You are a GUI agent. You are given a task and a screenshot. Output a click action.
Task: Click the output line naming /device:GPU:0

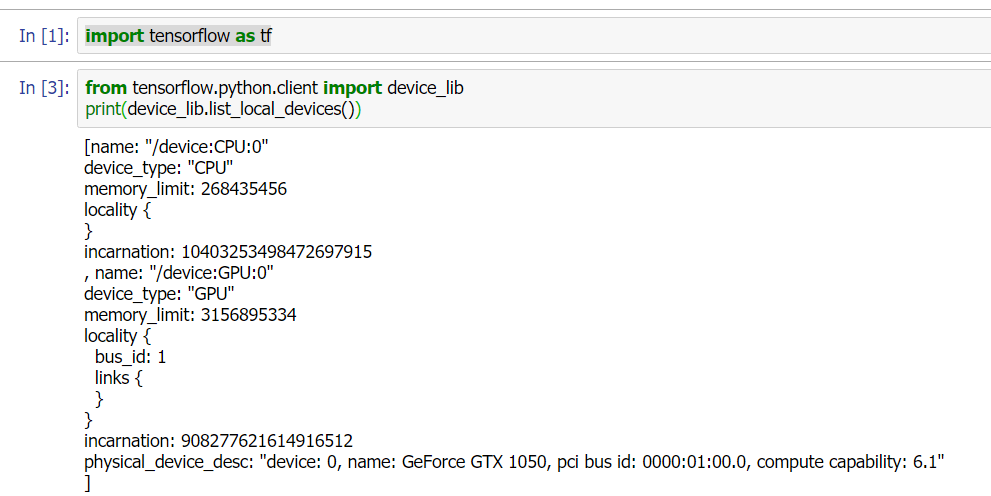(179, 273)
